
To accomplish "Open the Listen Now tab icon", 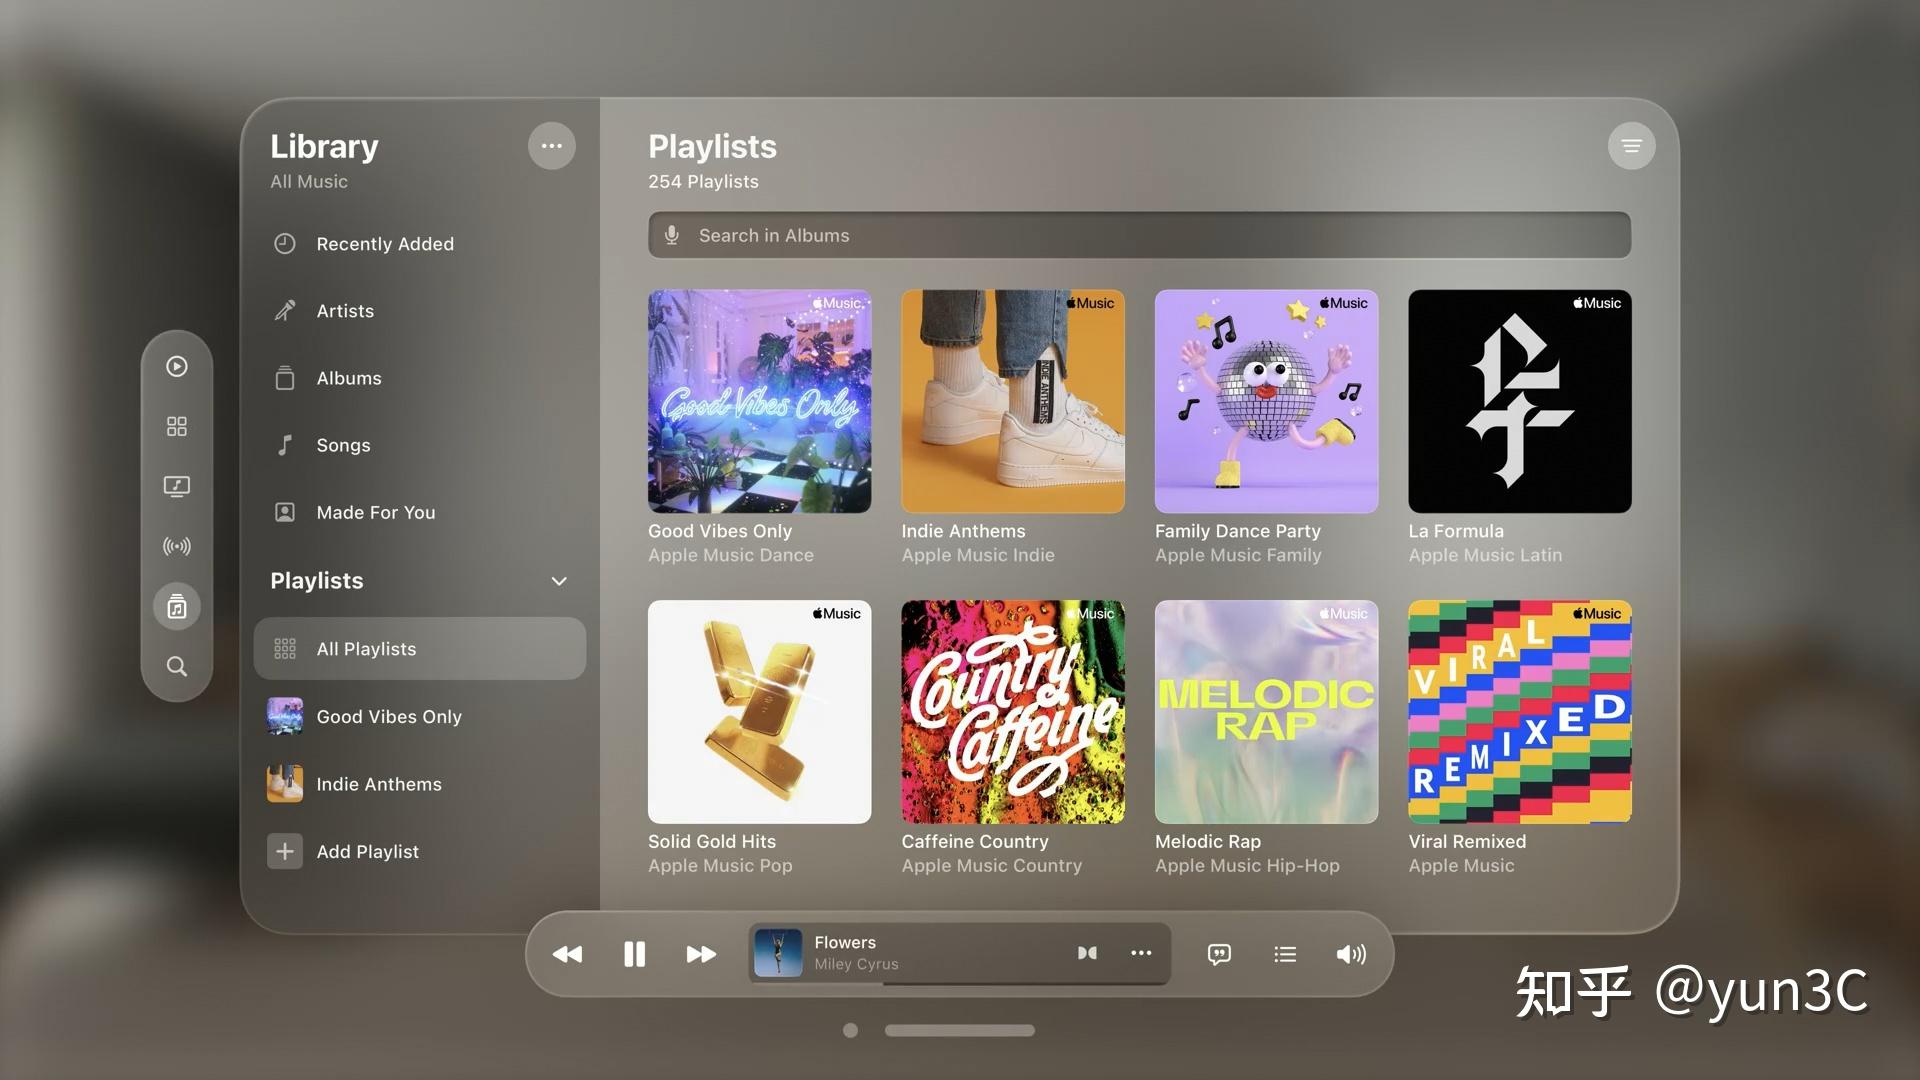I will tap(177, 367).
